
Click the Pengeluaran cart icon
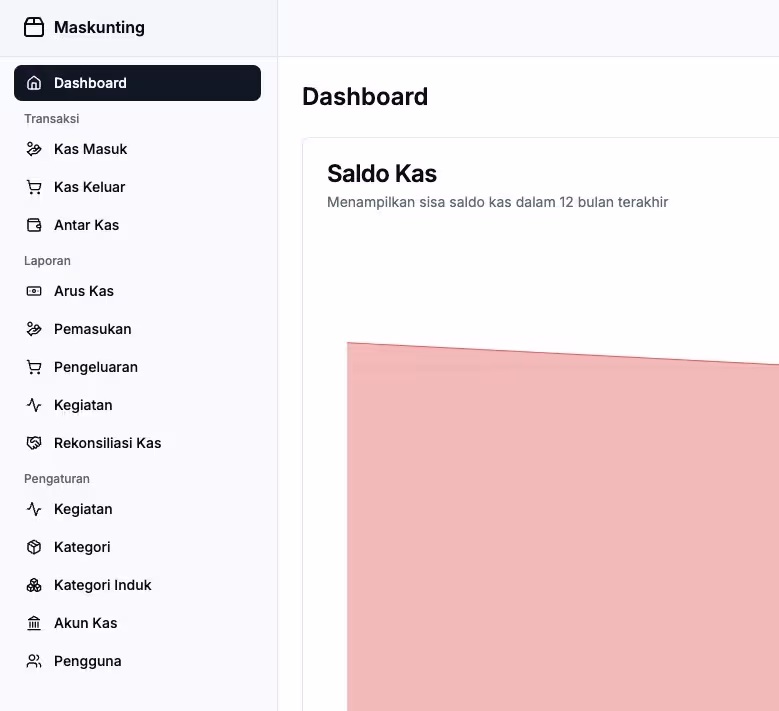click(x=34, y=367)
